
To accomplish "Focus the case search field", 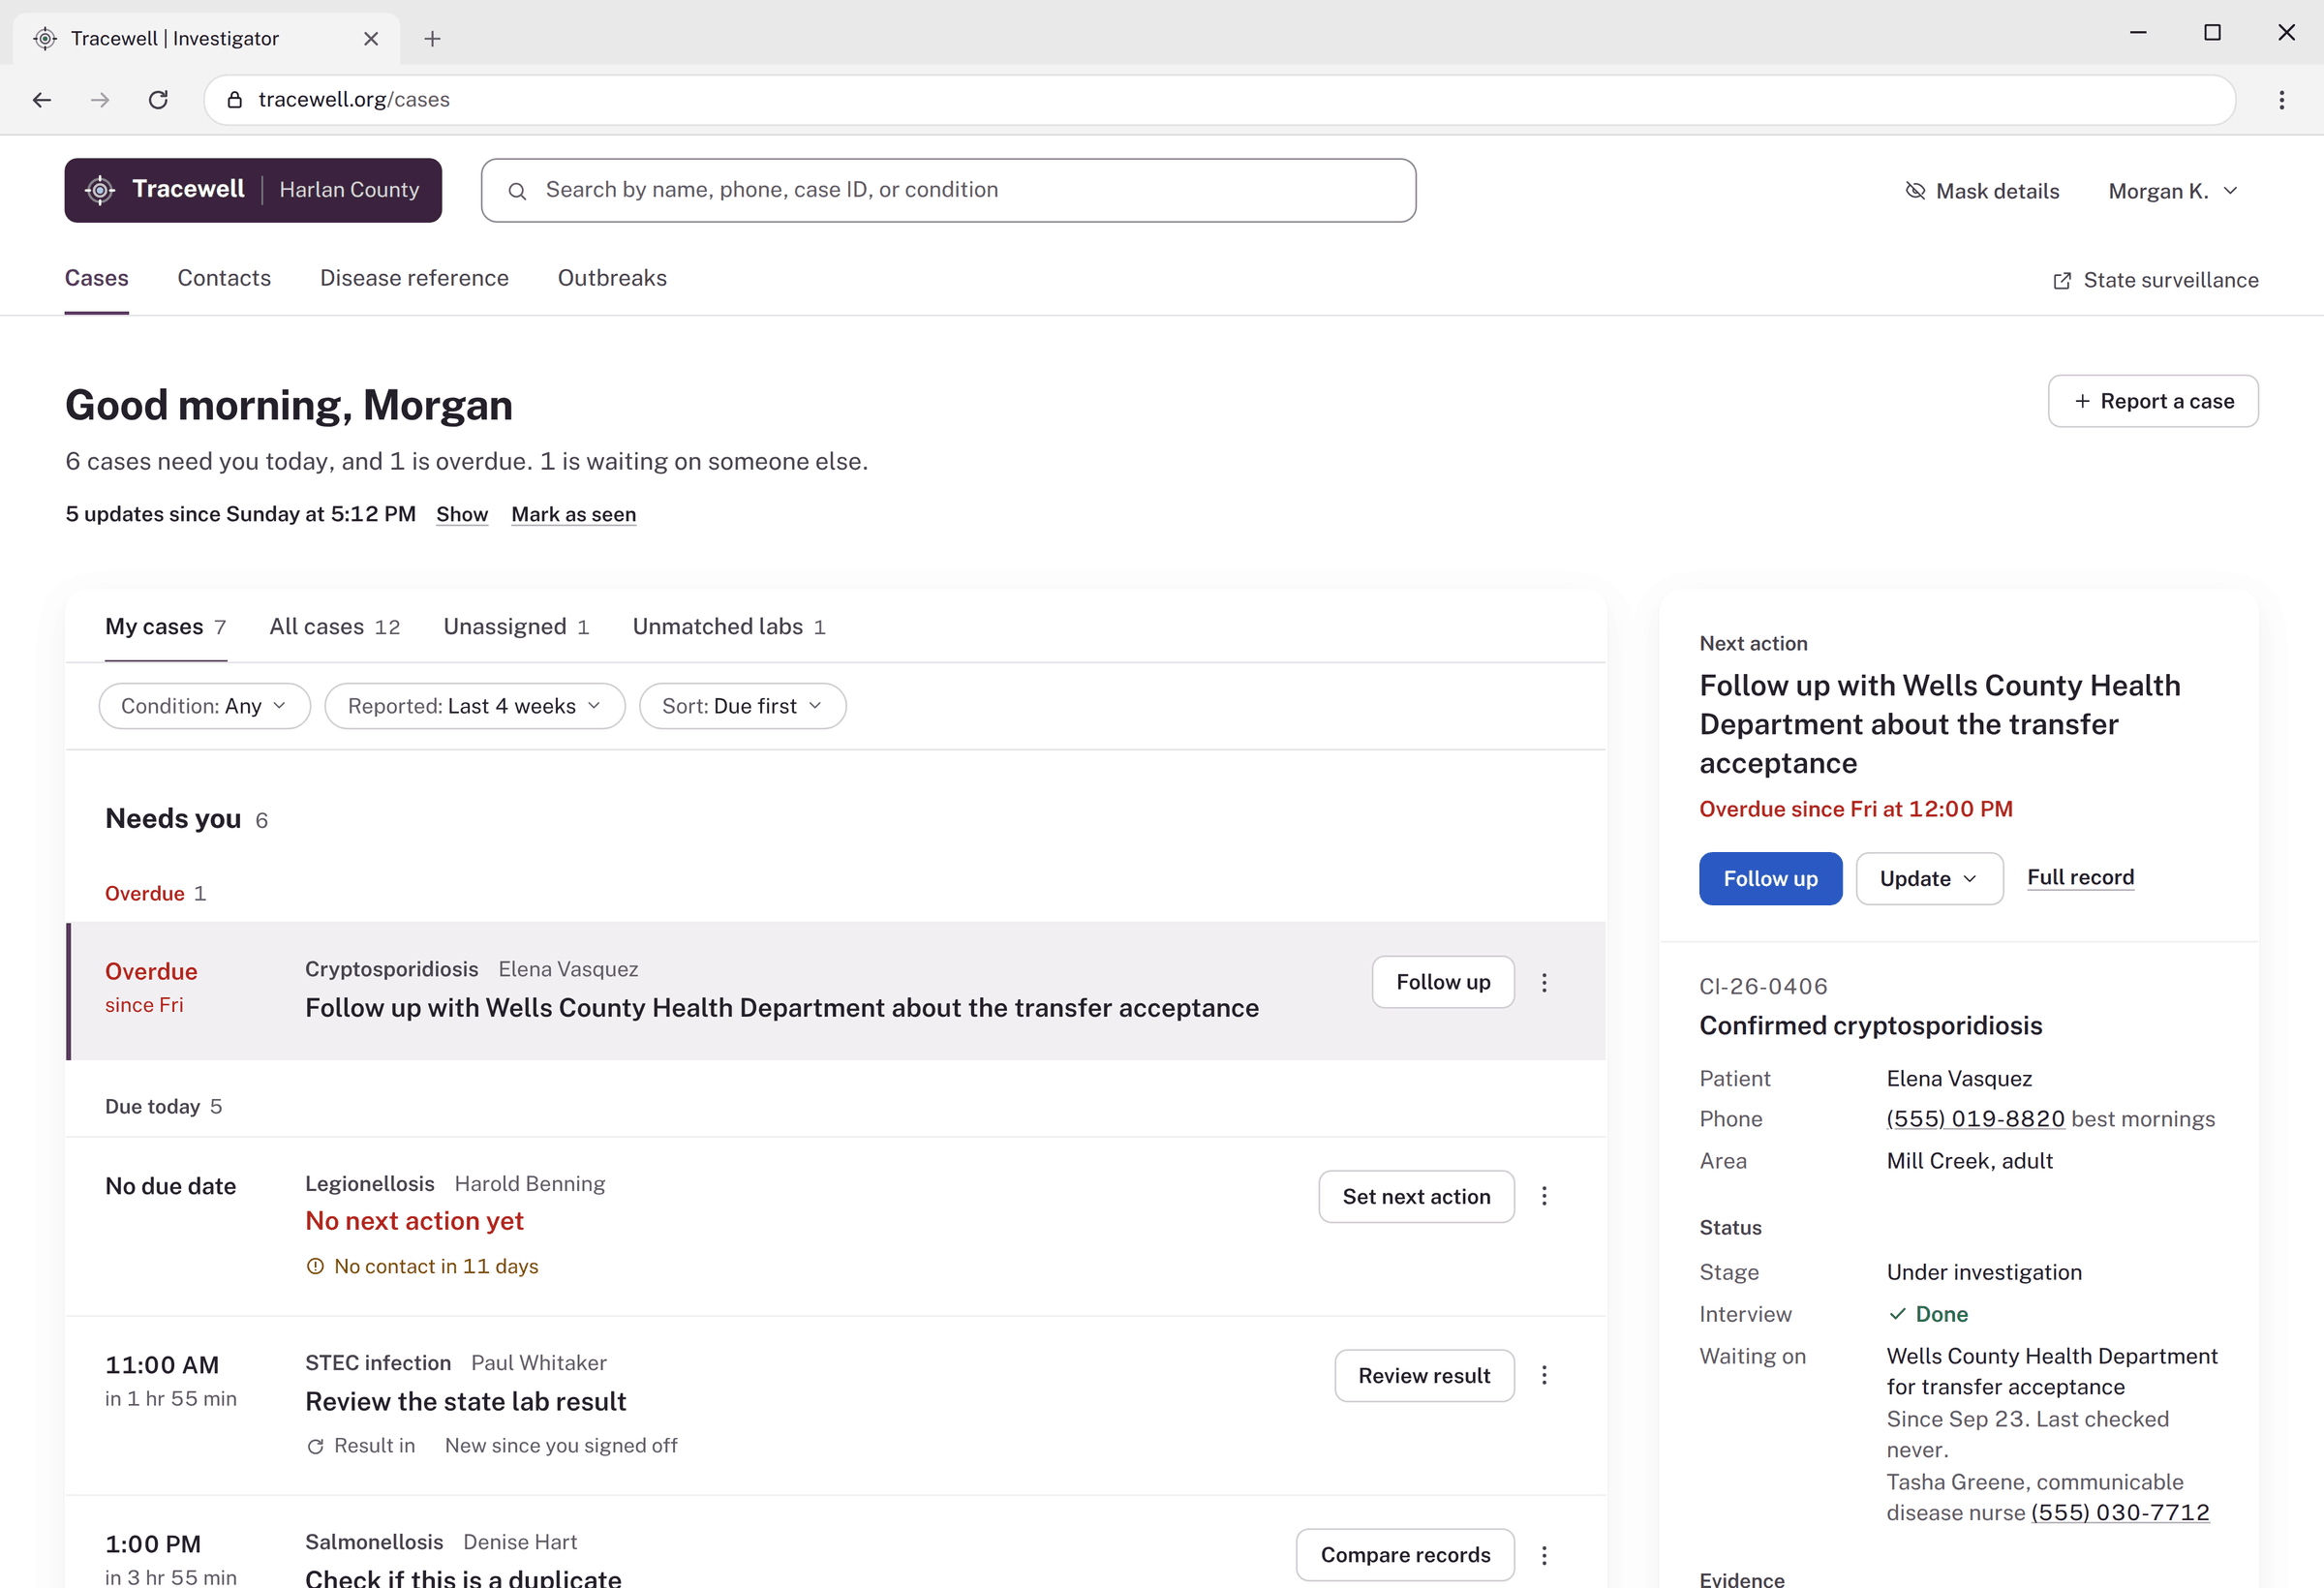I will click(x=948, y=190).
